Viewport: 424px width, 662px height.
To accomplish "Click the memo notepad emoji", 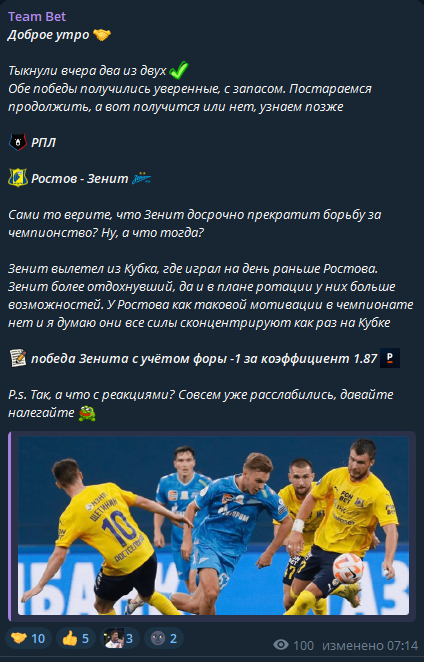I will pyautogui.click(x=18, y=358).
